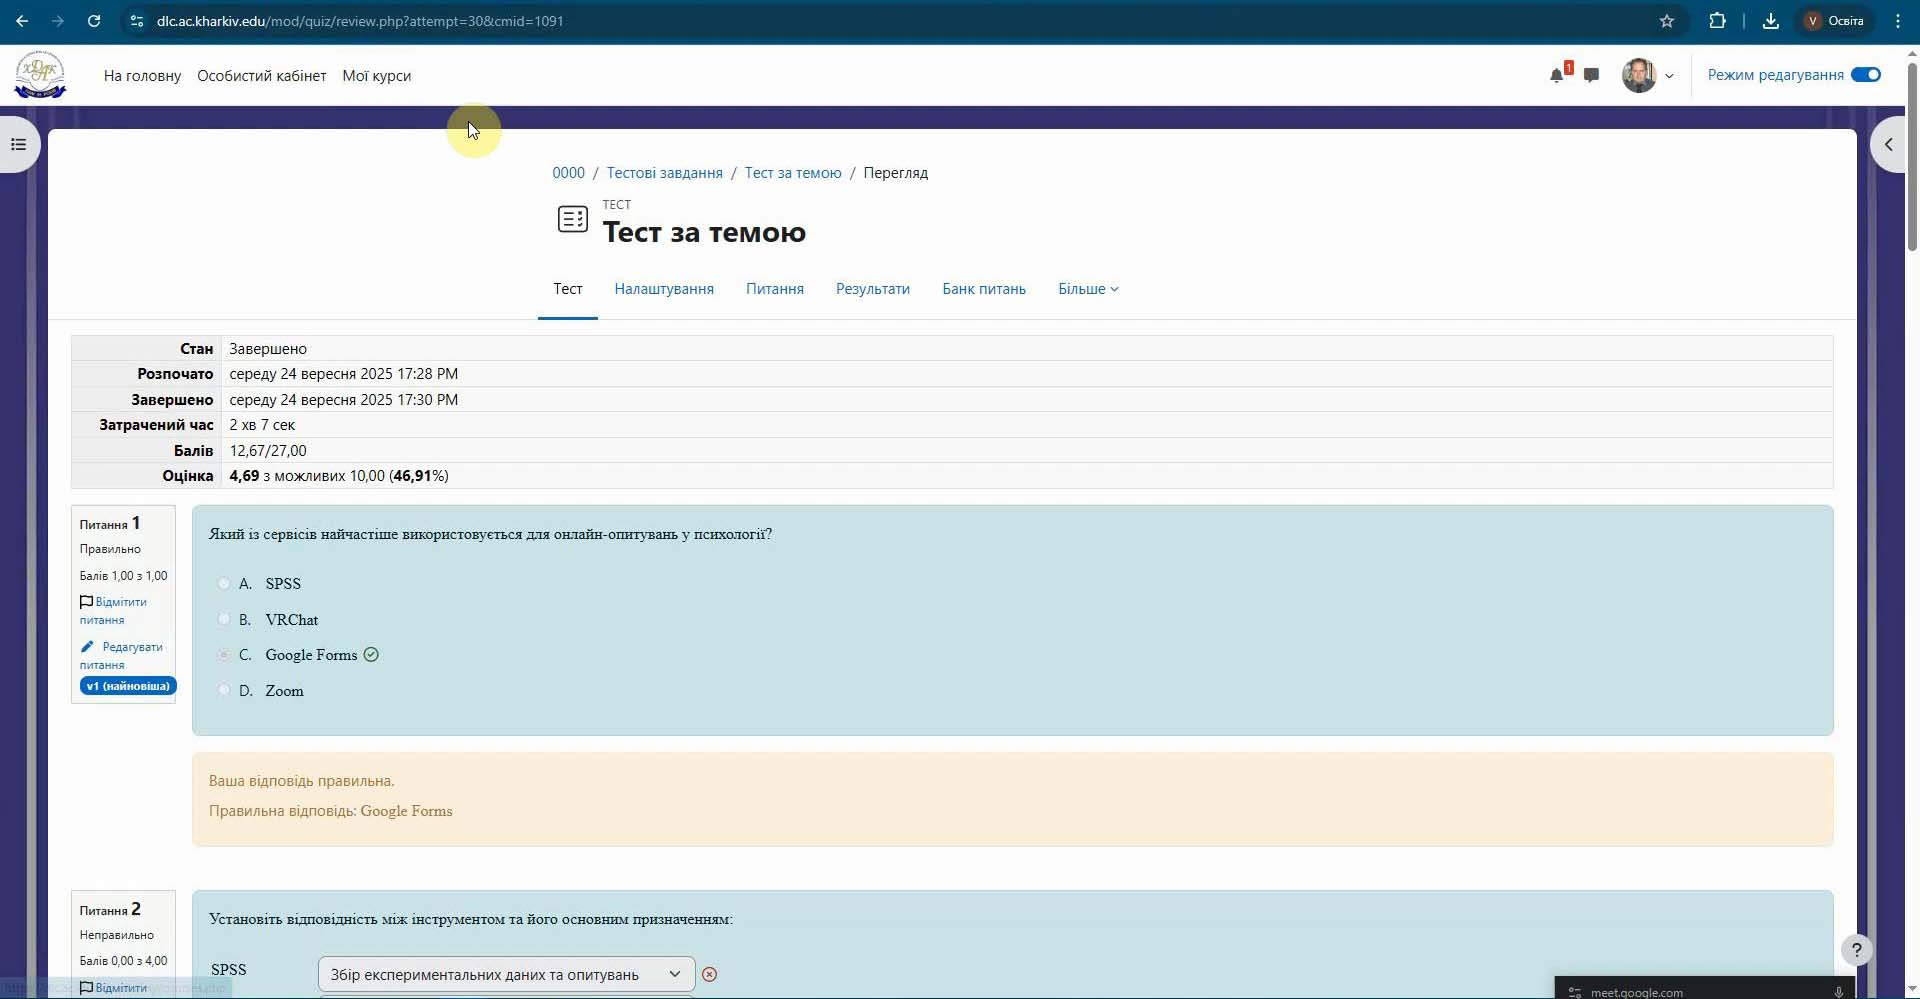Viewport: 1920px width, 999px height.
Task: Open the user profile avatar menu
Action: (1647, 76)
